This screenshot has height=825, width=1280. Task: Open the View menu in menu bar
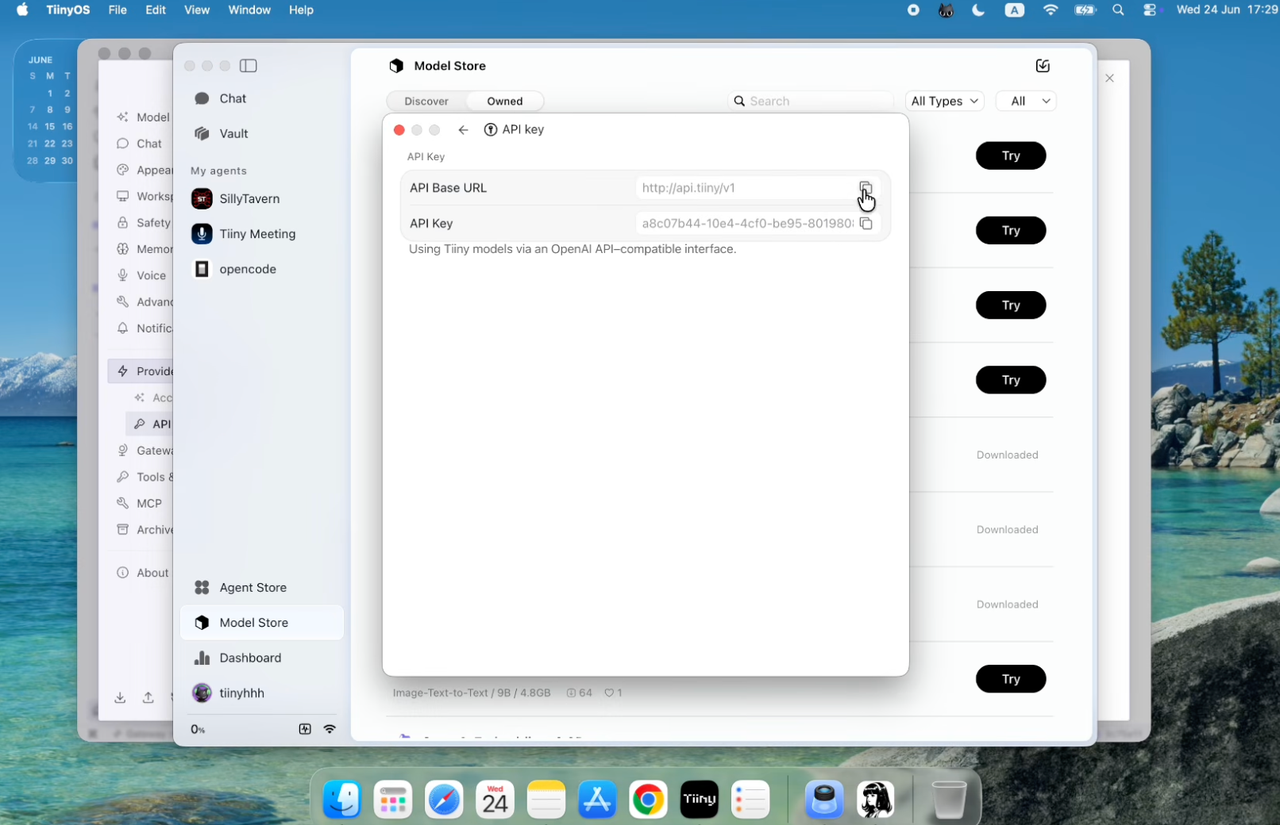(197, 10)
